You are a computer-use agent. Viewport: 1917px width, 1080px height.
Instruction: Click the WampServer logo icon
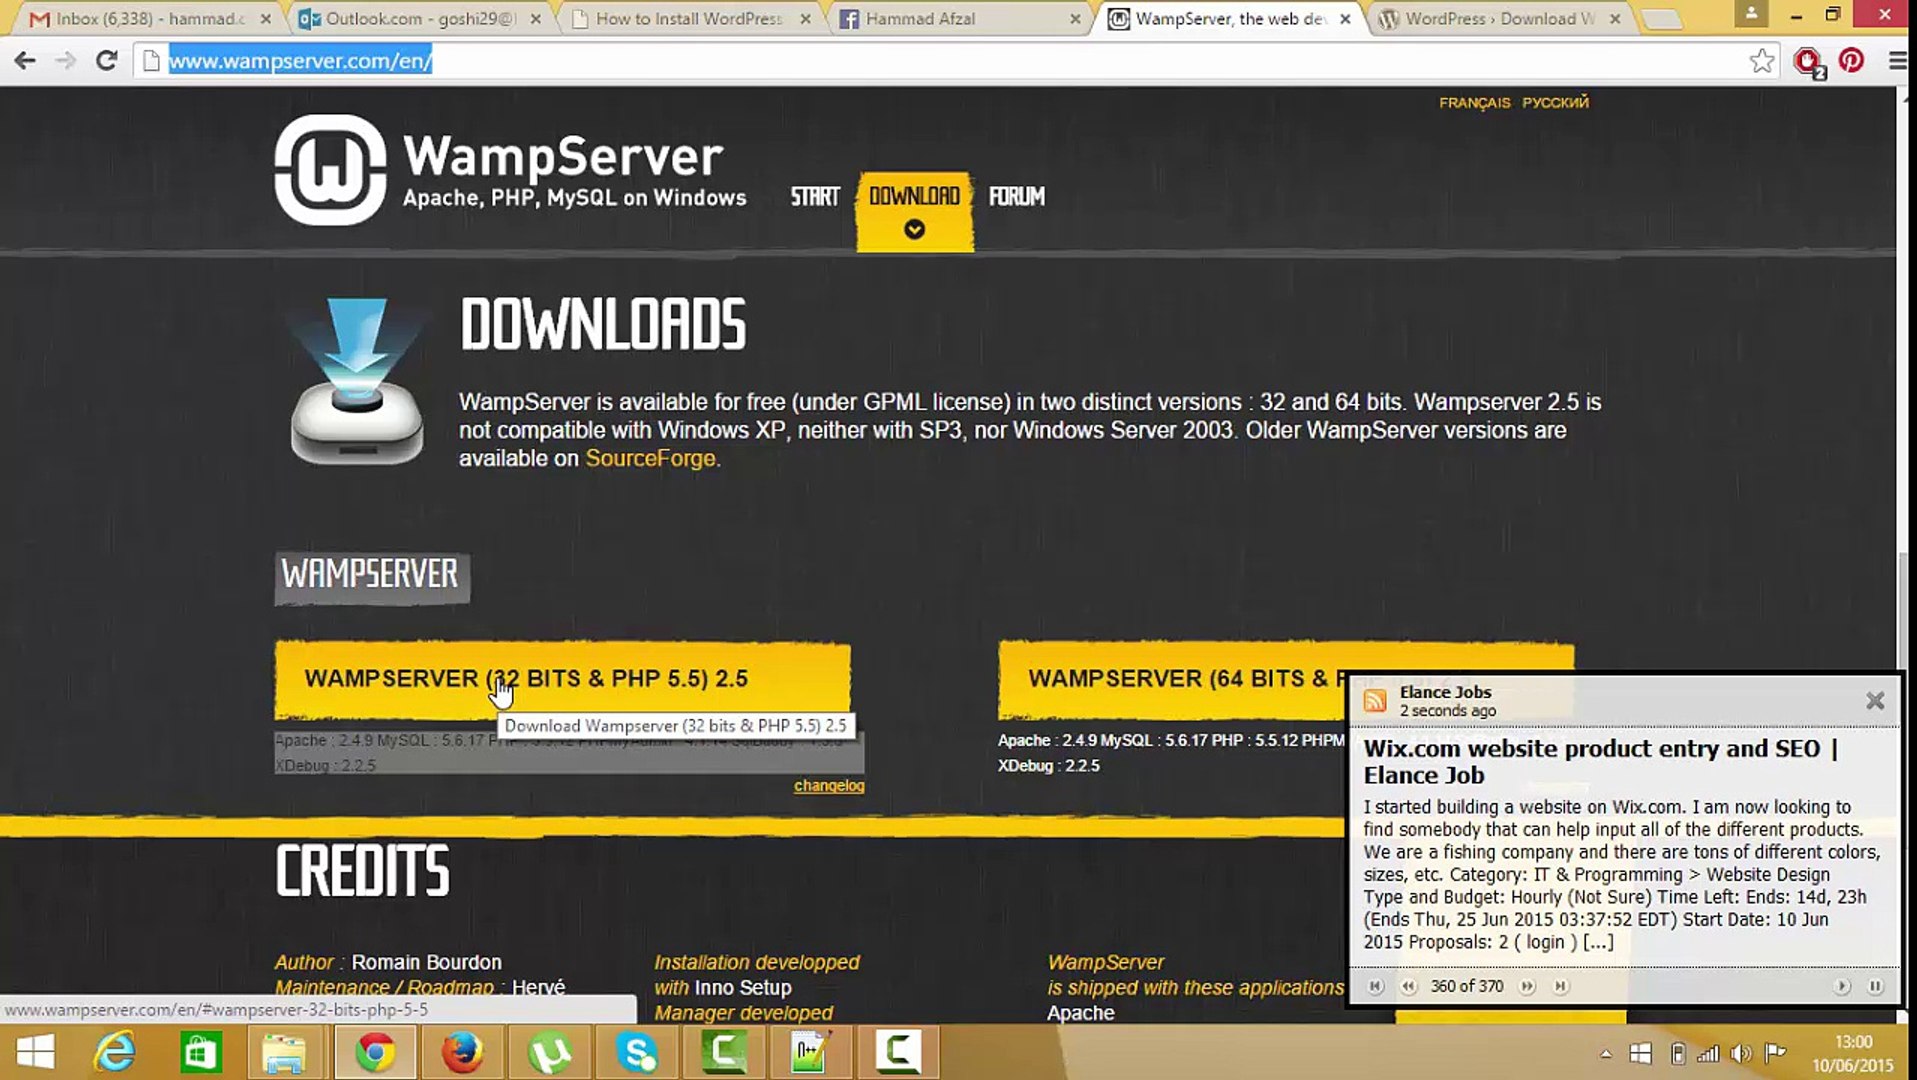click(330, 169)
